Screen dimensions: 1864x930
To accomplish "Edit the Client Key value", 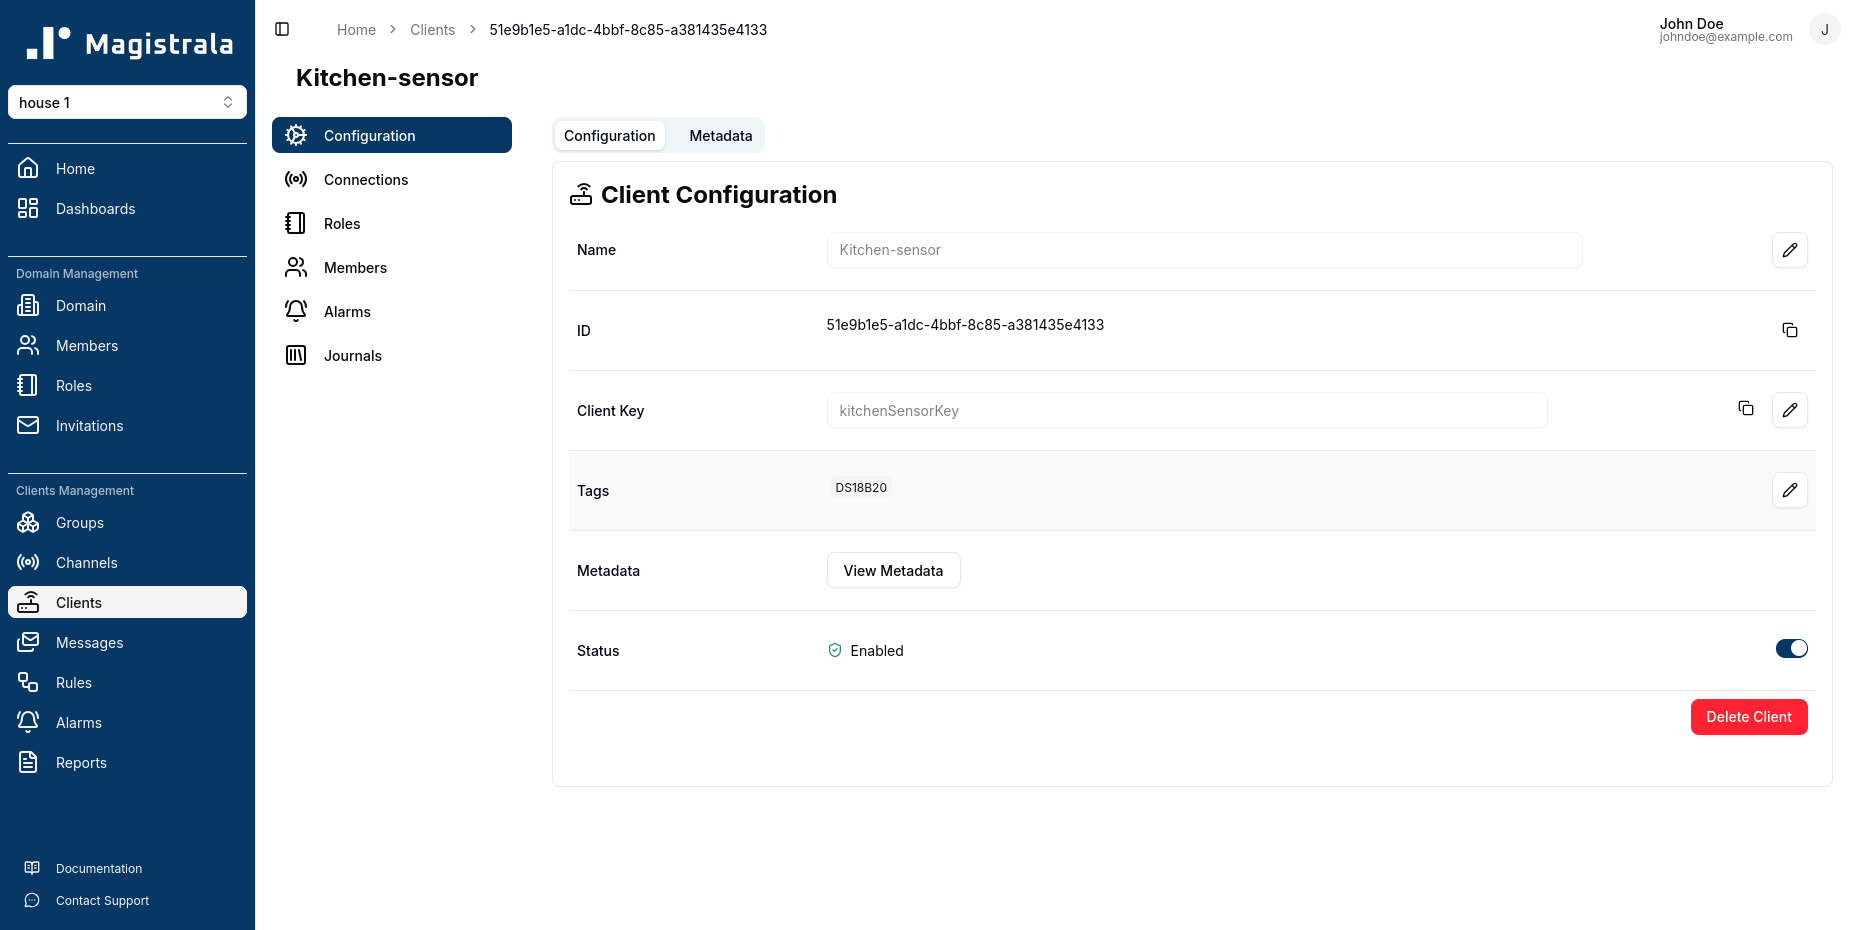I will [1790, 410].
